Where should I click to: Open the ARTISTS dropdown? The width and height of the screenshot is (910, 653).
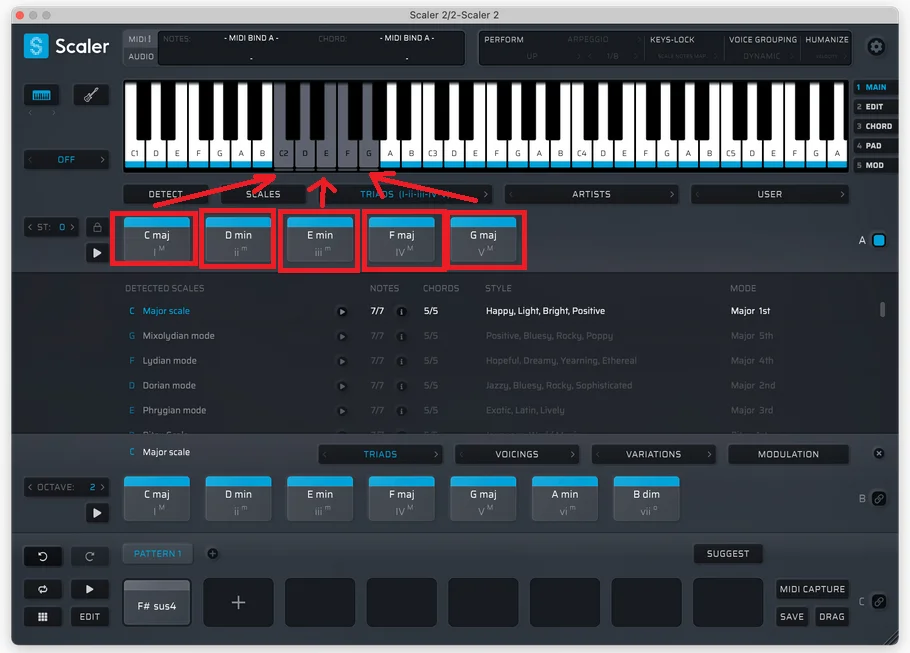(591, 194)
